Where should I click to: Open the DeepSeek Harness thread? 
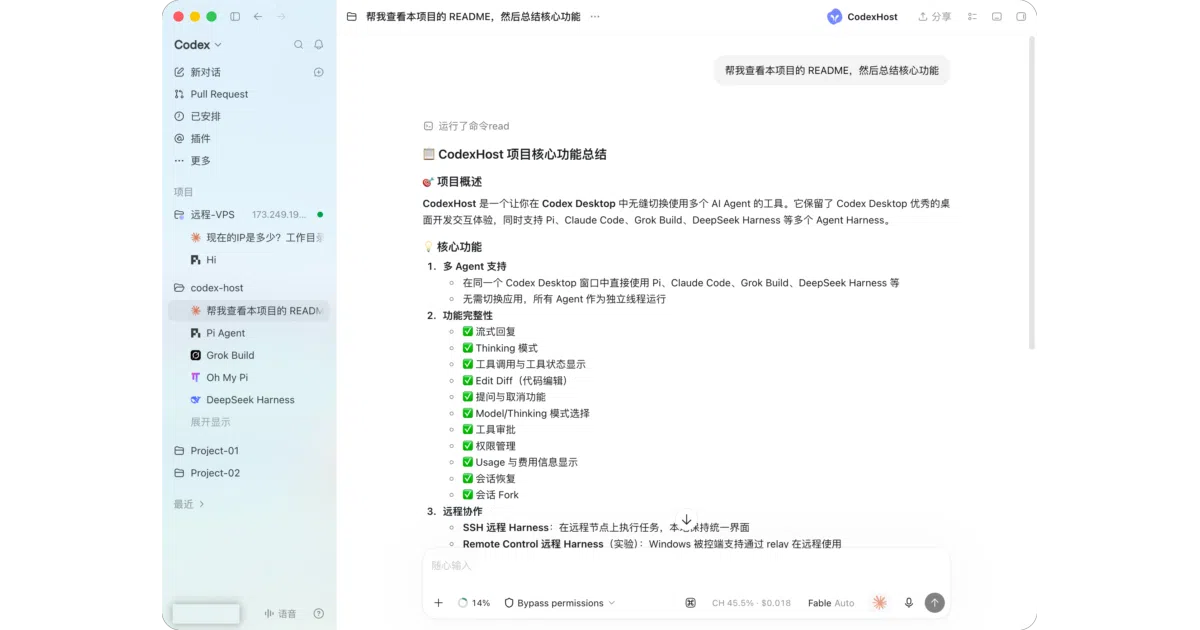pos(250,400)
